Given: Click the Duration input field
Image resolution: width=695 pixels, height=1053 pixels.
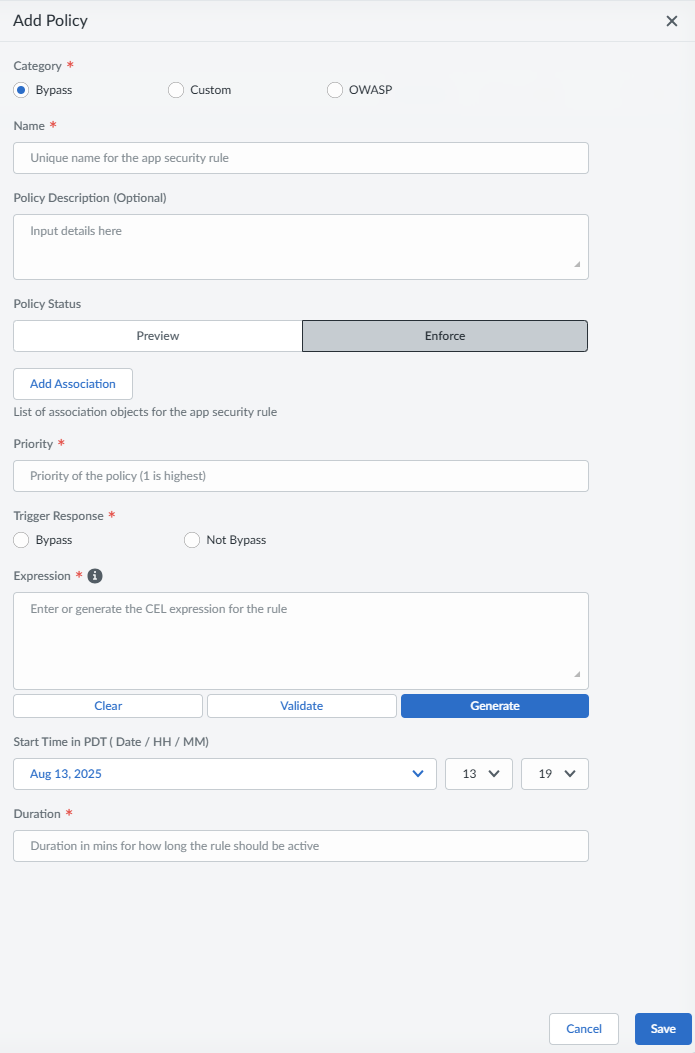Looking at the screenshot, I should coord(300,846).
